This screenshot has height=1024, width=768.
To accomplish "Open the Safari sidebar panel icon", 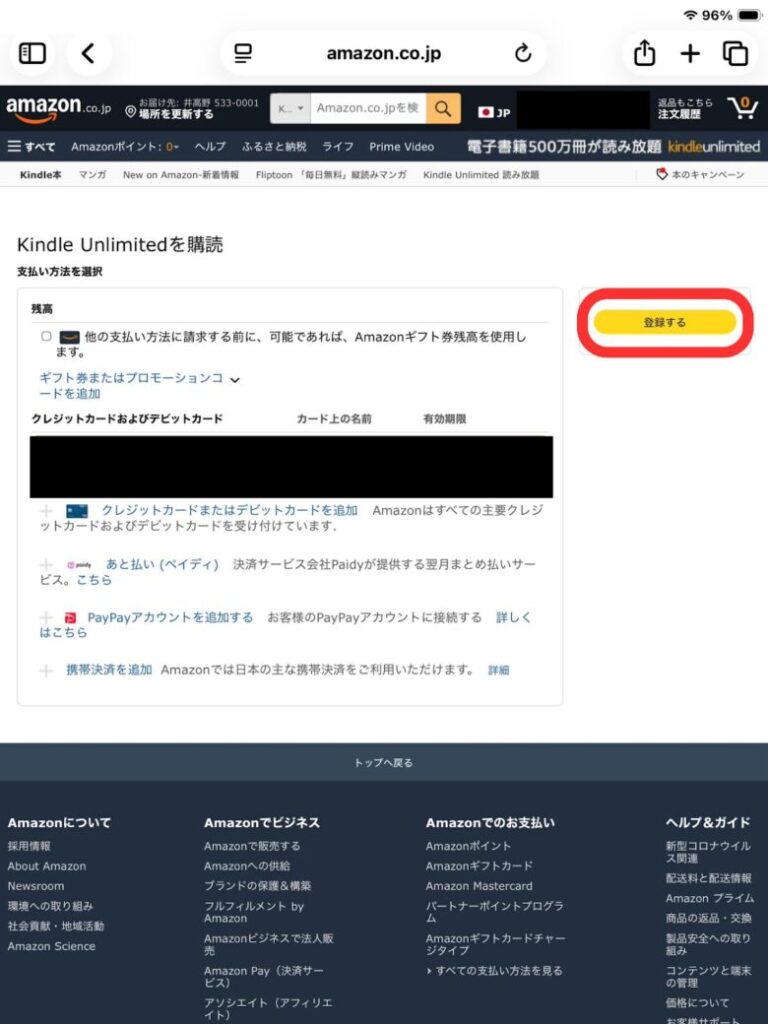I will (x=33, y=53).
